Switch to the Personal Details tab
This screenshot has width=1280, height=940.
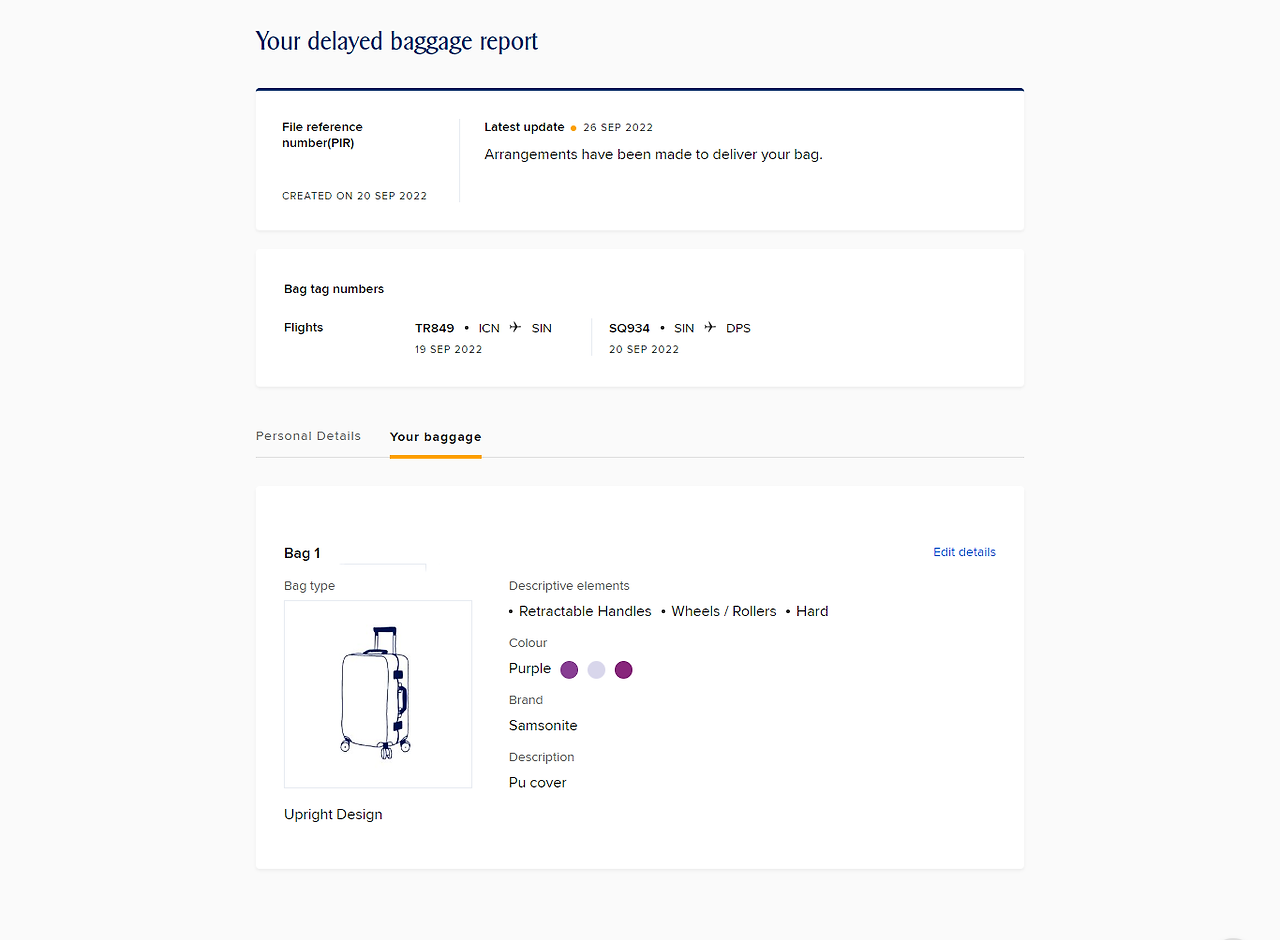point(308,436)
